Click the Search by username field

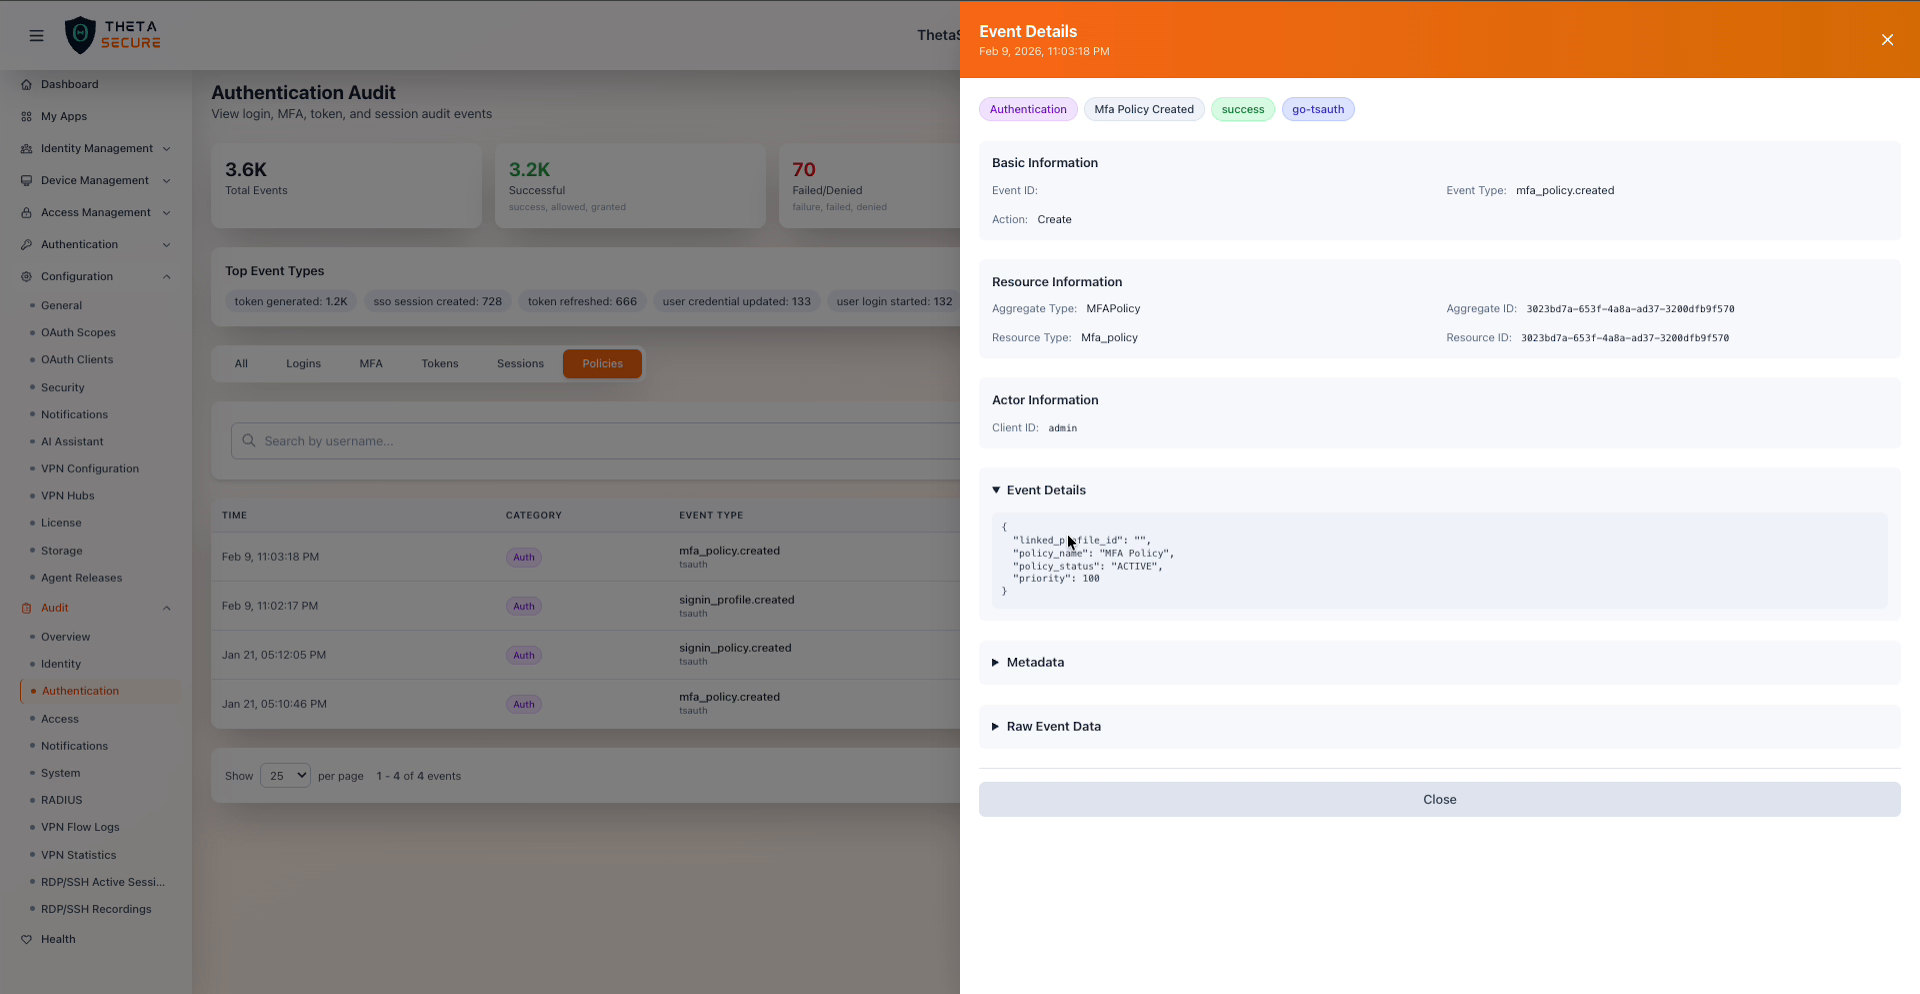(600, 441)
